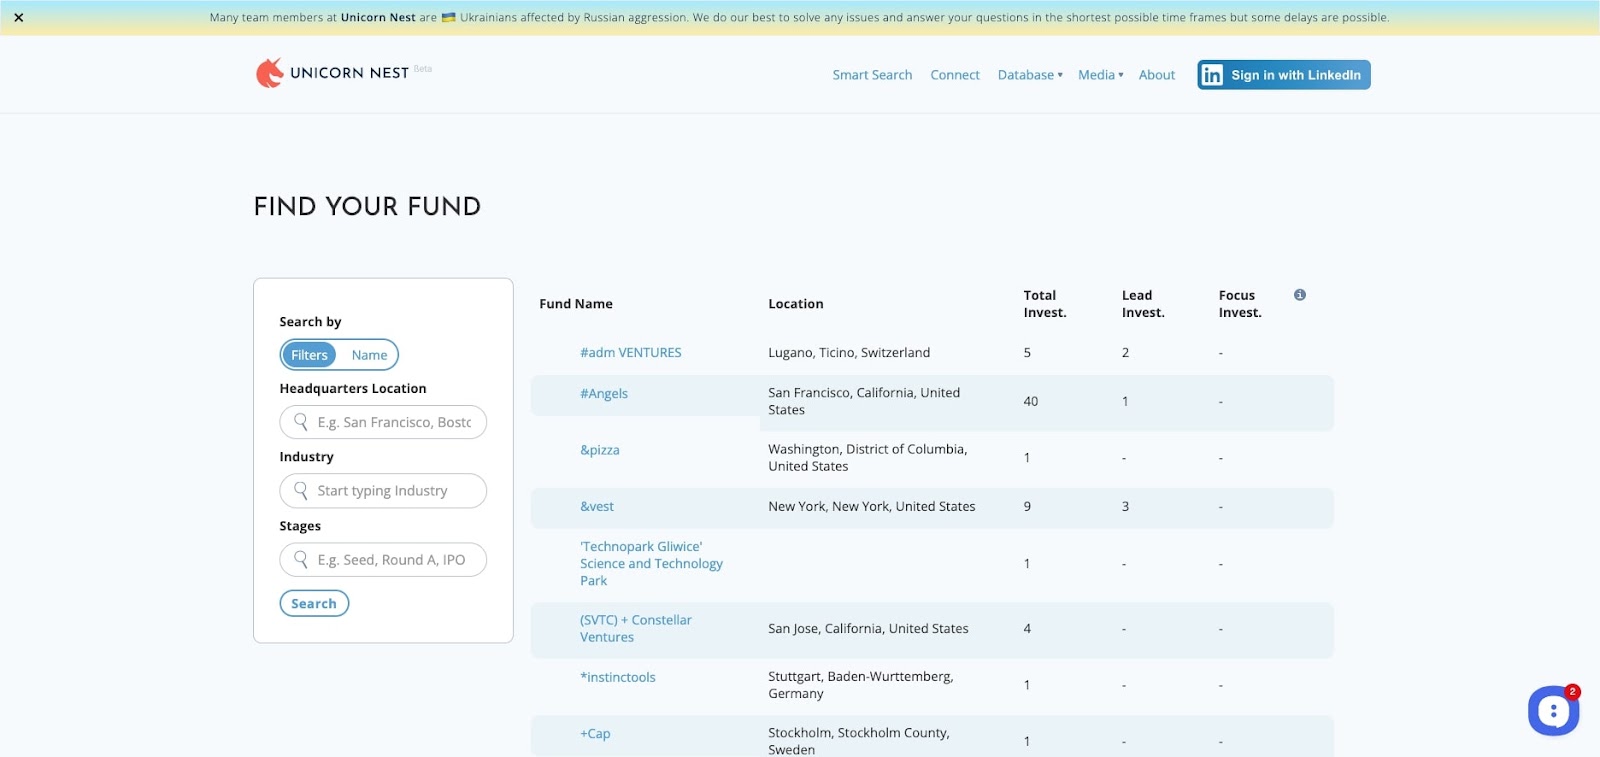Click magnifier icon in Industry field
The height and width of the screenshot is (757, 1600).
301,491
